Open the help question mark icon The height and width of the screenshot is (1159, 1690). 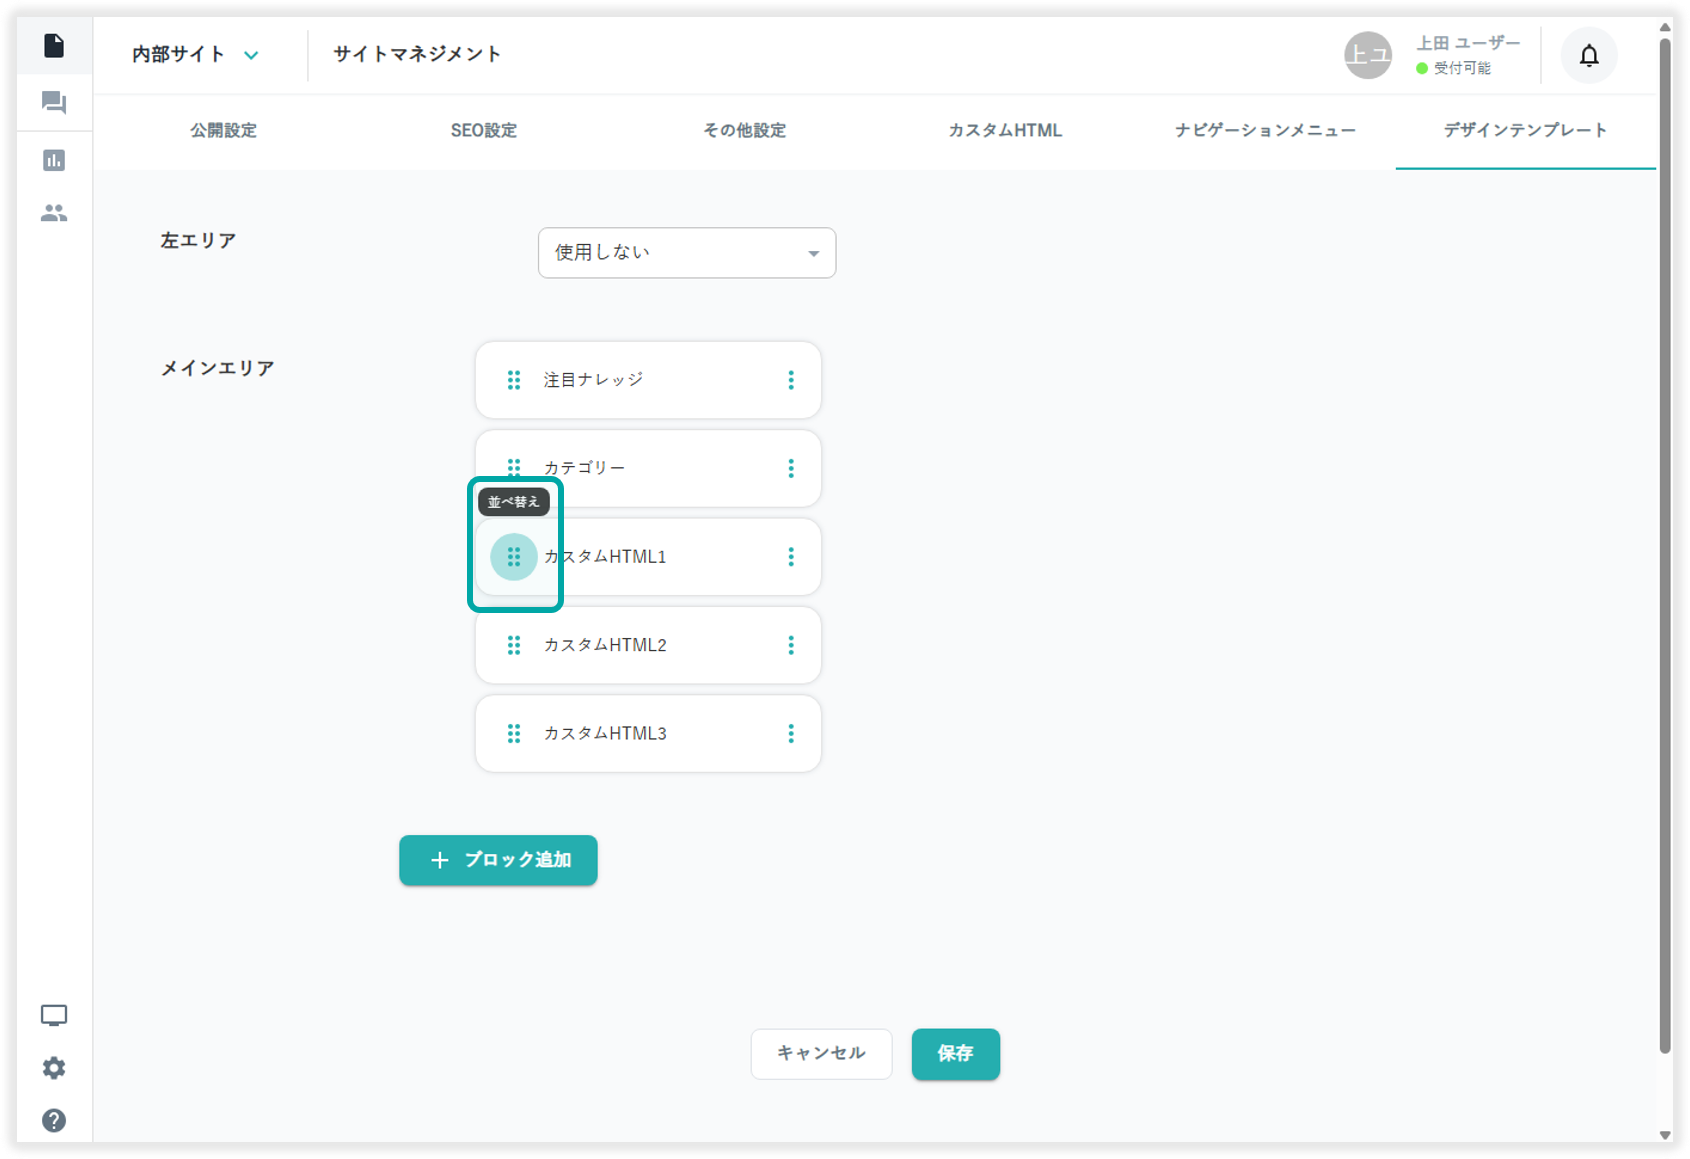coord(54,1120)
